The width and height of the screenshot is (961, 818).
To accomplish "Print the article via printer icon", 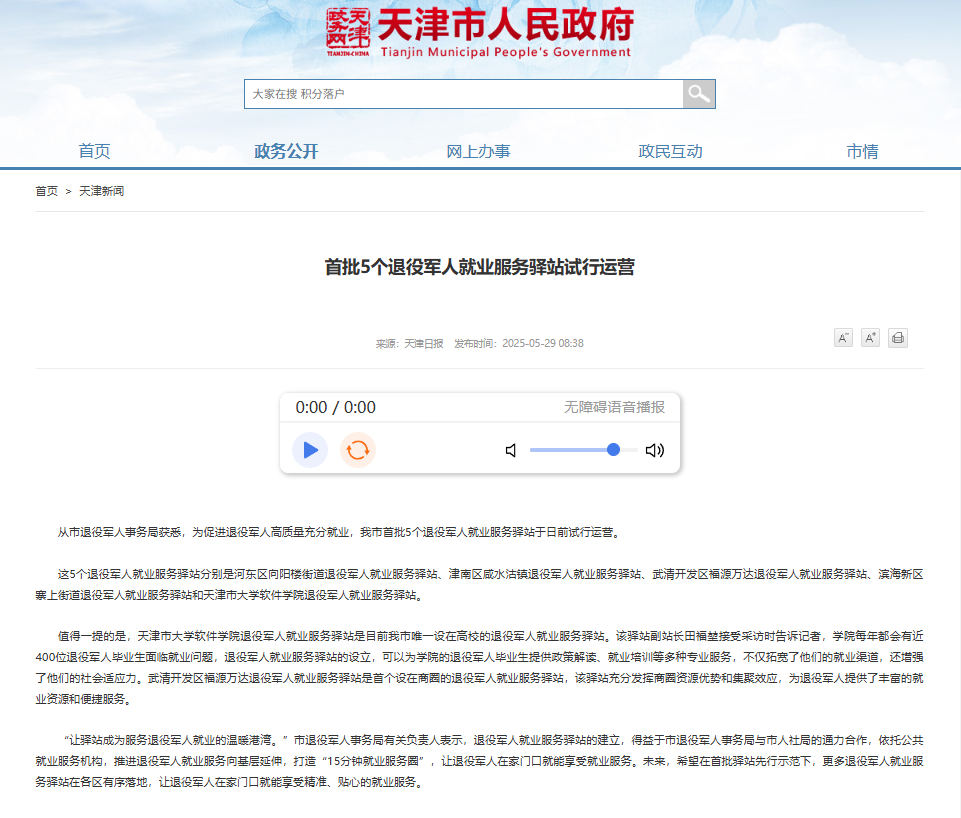I will [898, 338].
